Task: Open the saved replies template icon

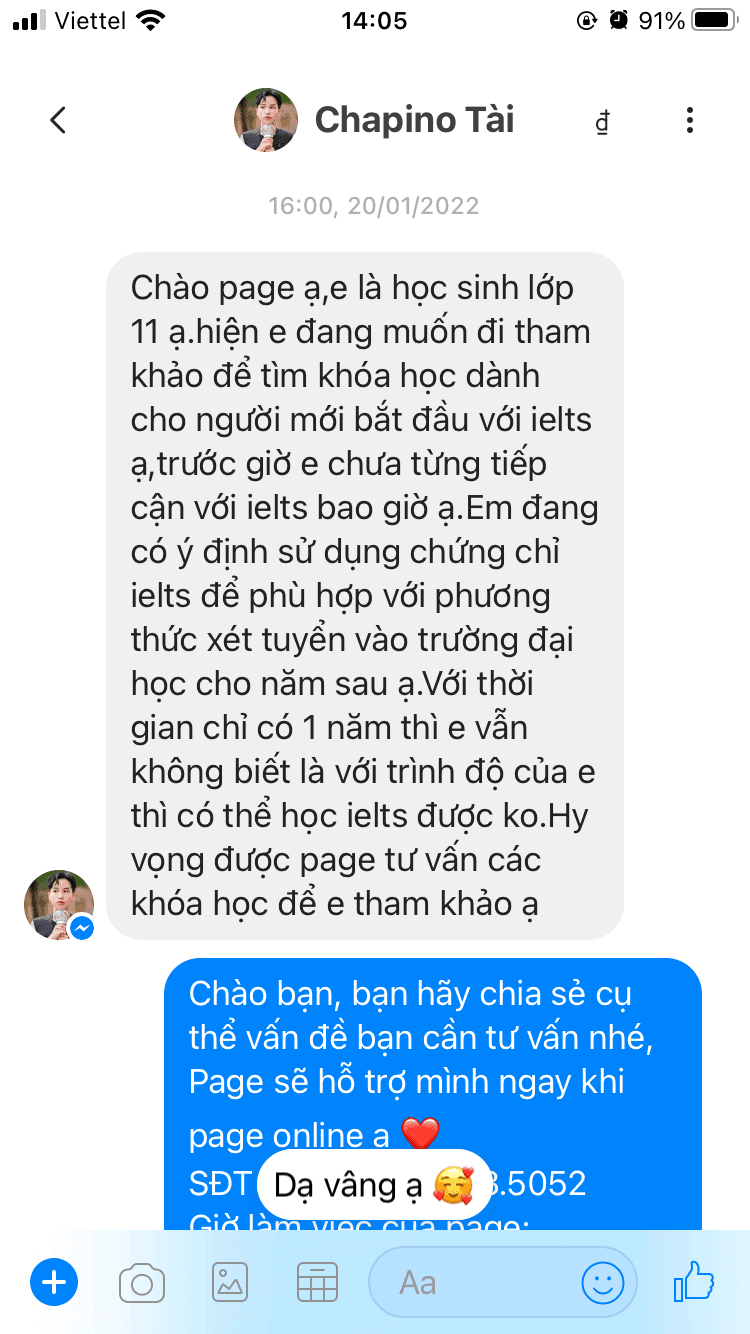Action: click(x=318, y=1282)
